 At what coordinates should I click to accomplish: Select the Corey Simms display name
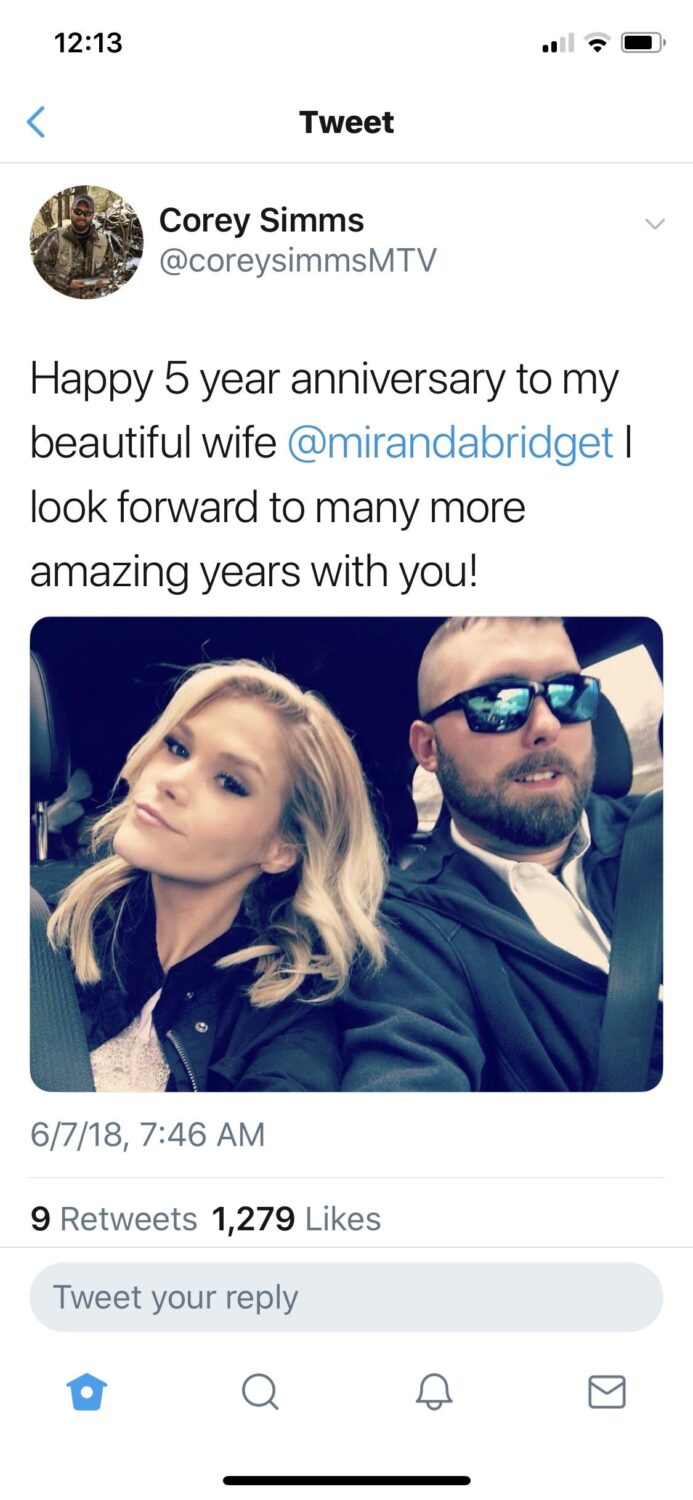262,220
